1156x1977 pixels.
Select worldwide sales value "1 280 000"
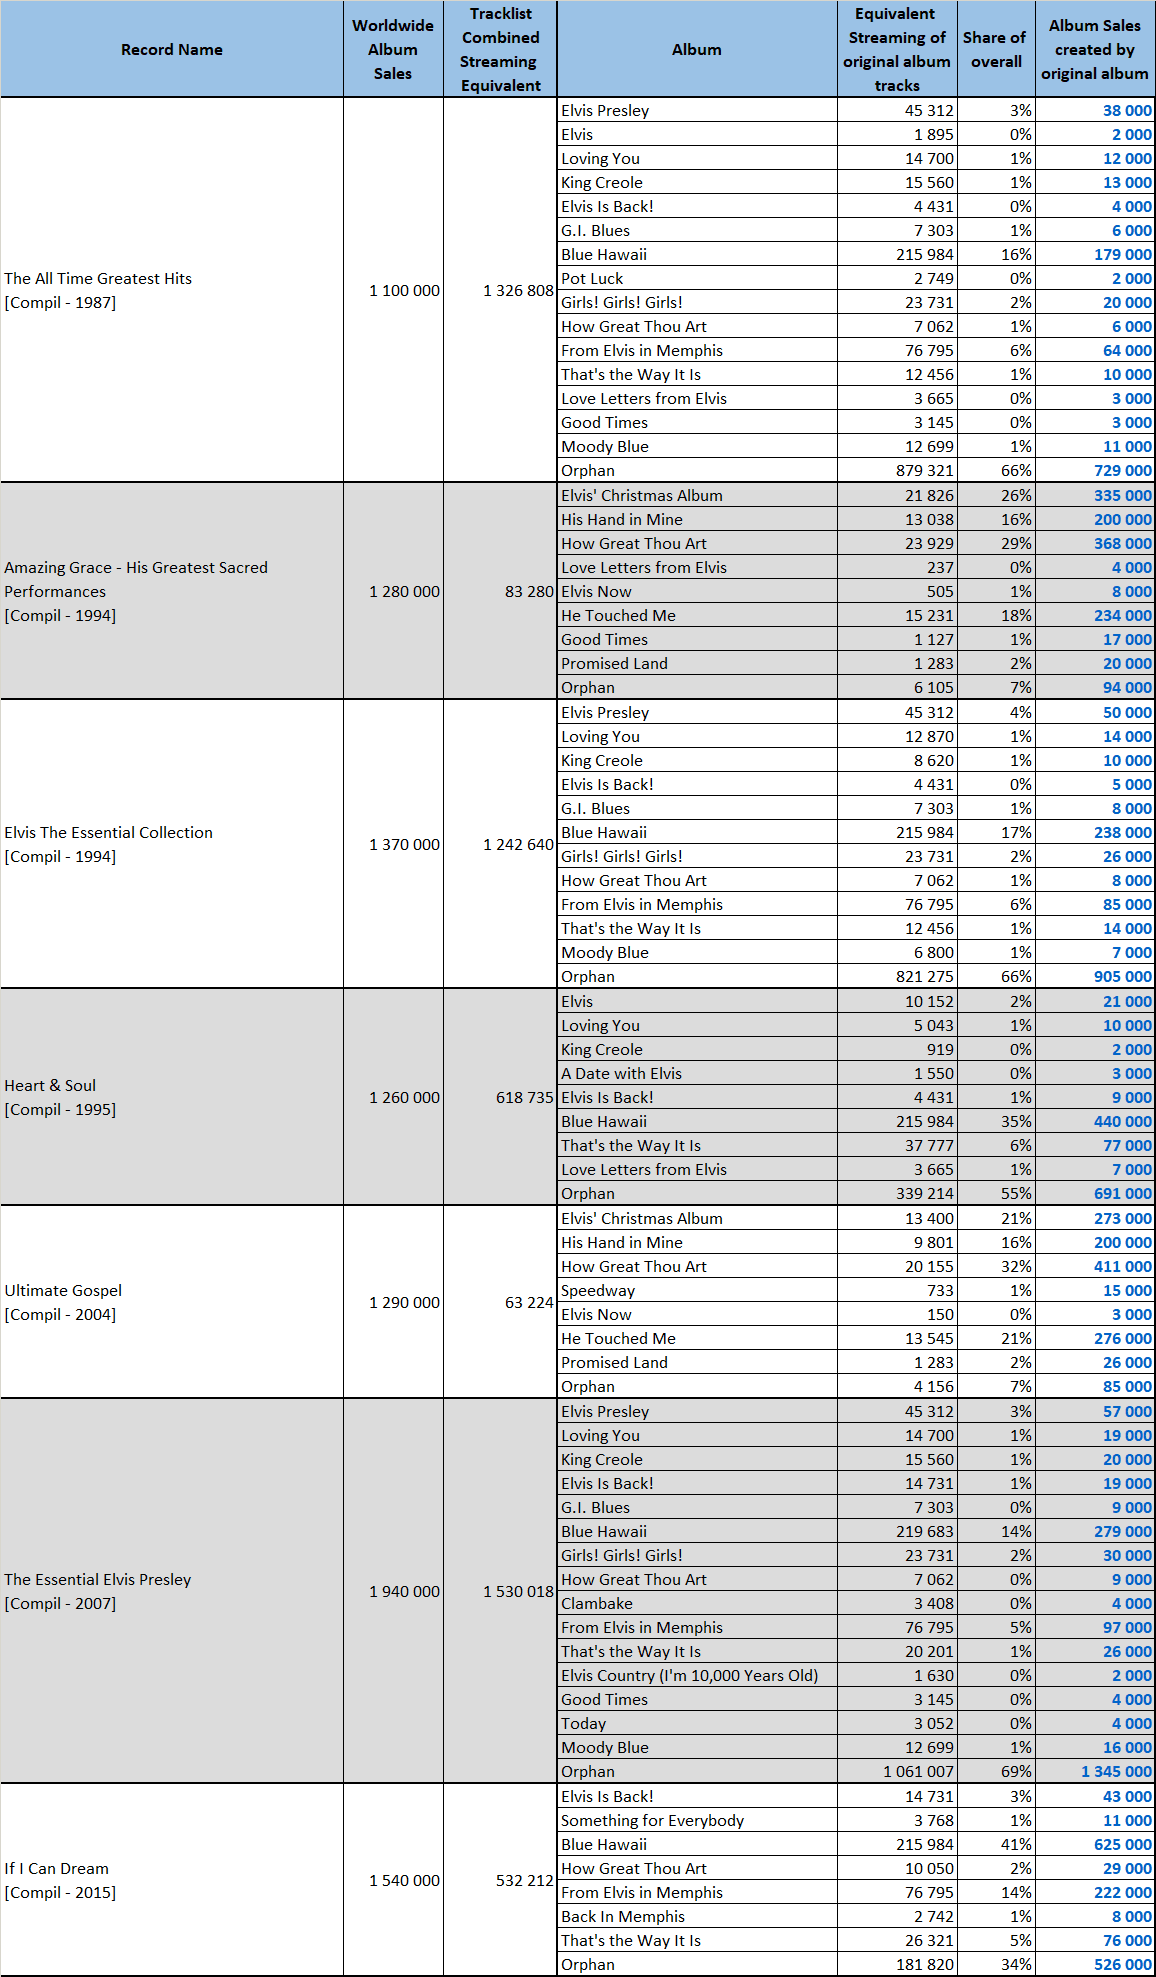[404, 591]
